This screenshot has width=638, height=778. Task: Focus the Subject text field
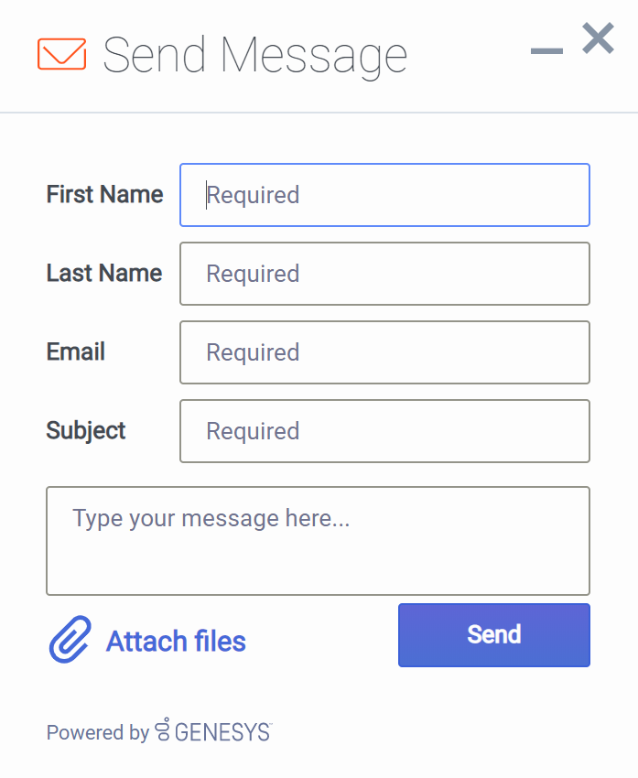click(385, 431)
